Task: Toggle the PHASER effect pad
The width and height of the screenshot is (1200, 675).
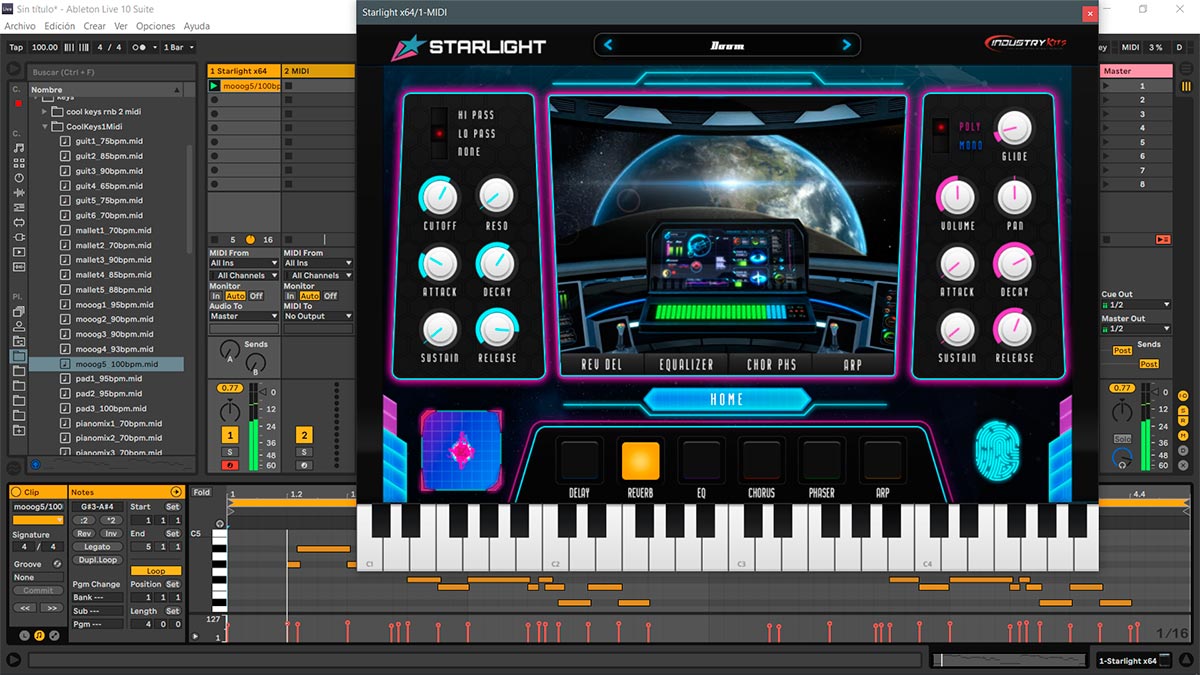Action: point(821,460)
